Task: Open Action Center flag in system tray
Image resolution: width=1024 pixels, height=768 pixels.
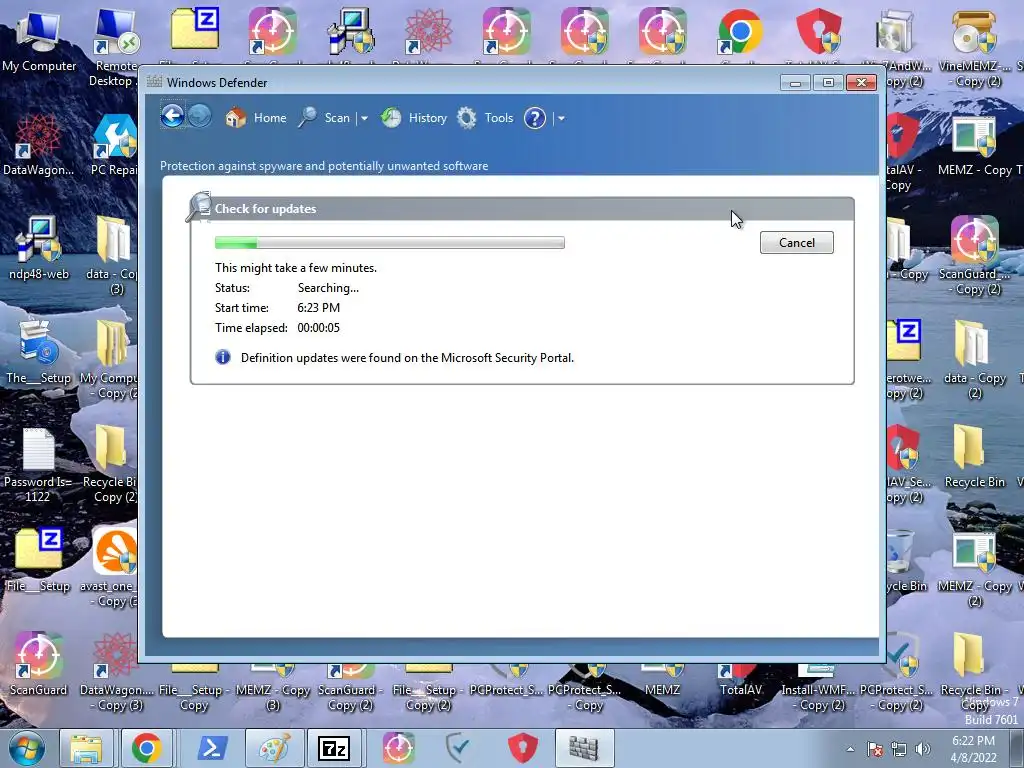Action: [x=875, y=749]
